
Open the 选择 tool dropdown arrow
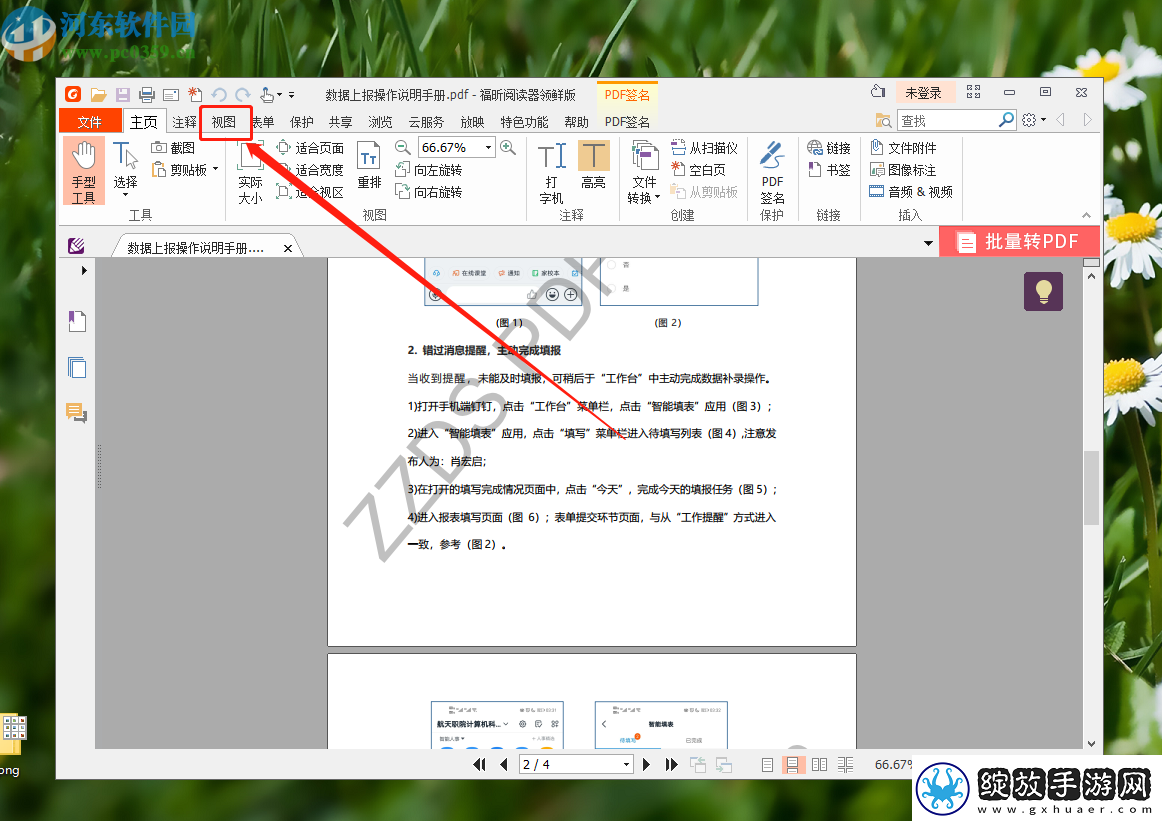pos(125,196)
